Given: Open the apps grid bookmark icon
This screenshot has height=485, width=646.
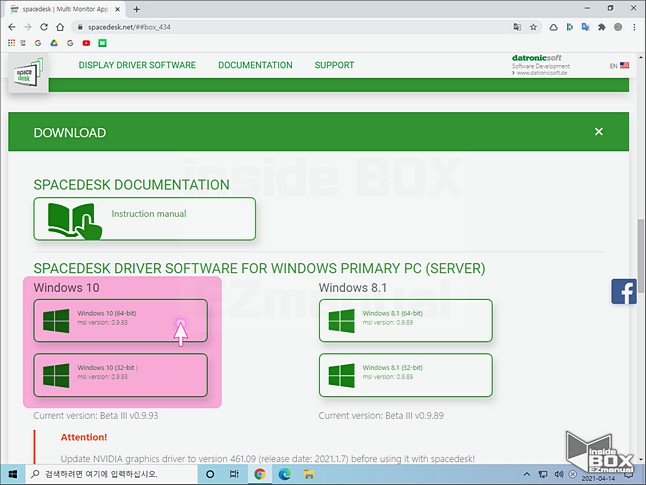Looking at the screenshot, I should pyautogui.click(x=12, y=43).
